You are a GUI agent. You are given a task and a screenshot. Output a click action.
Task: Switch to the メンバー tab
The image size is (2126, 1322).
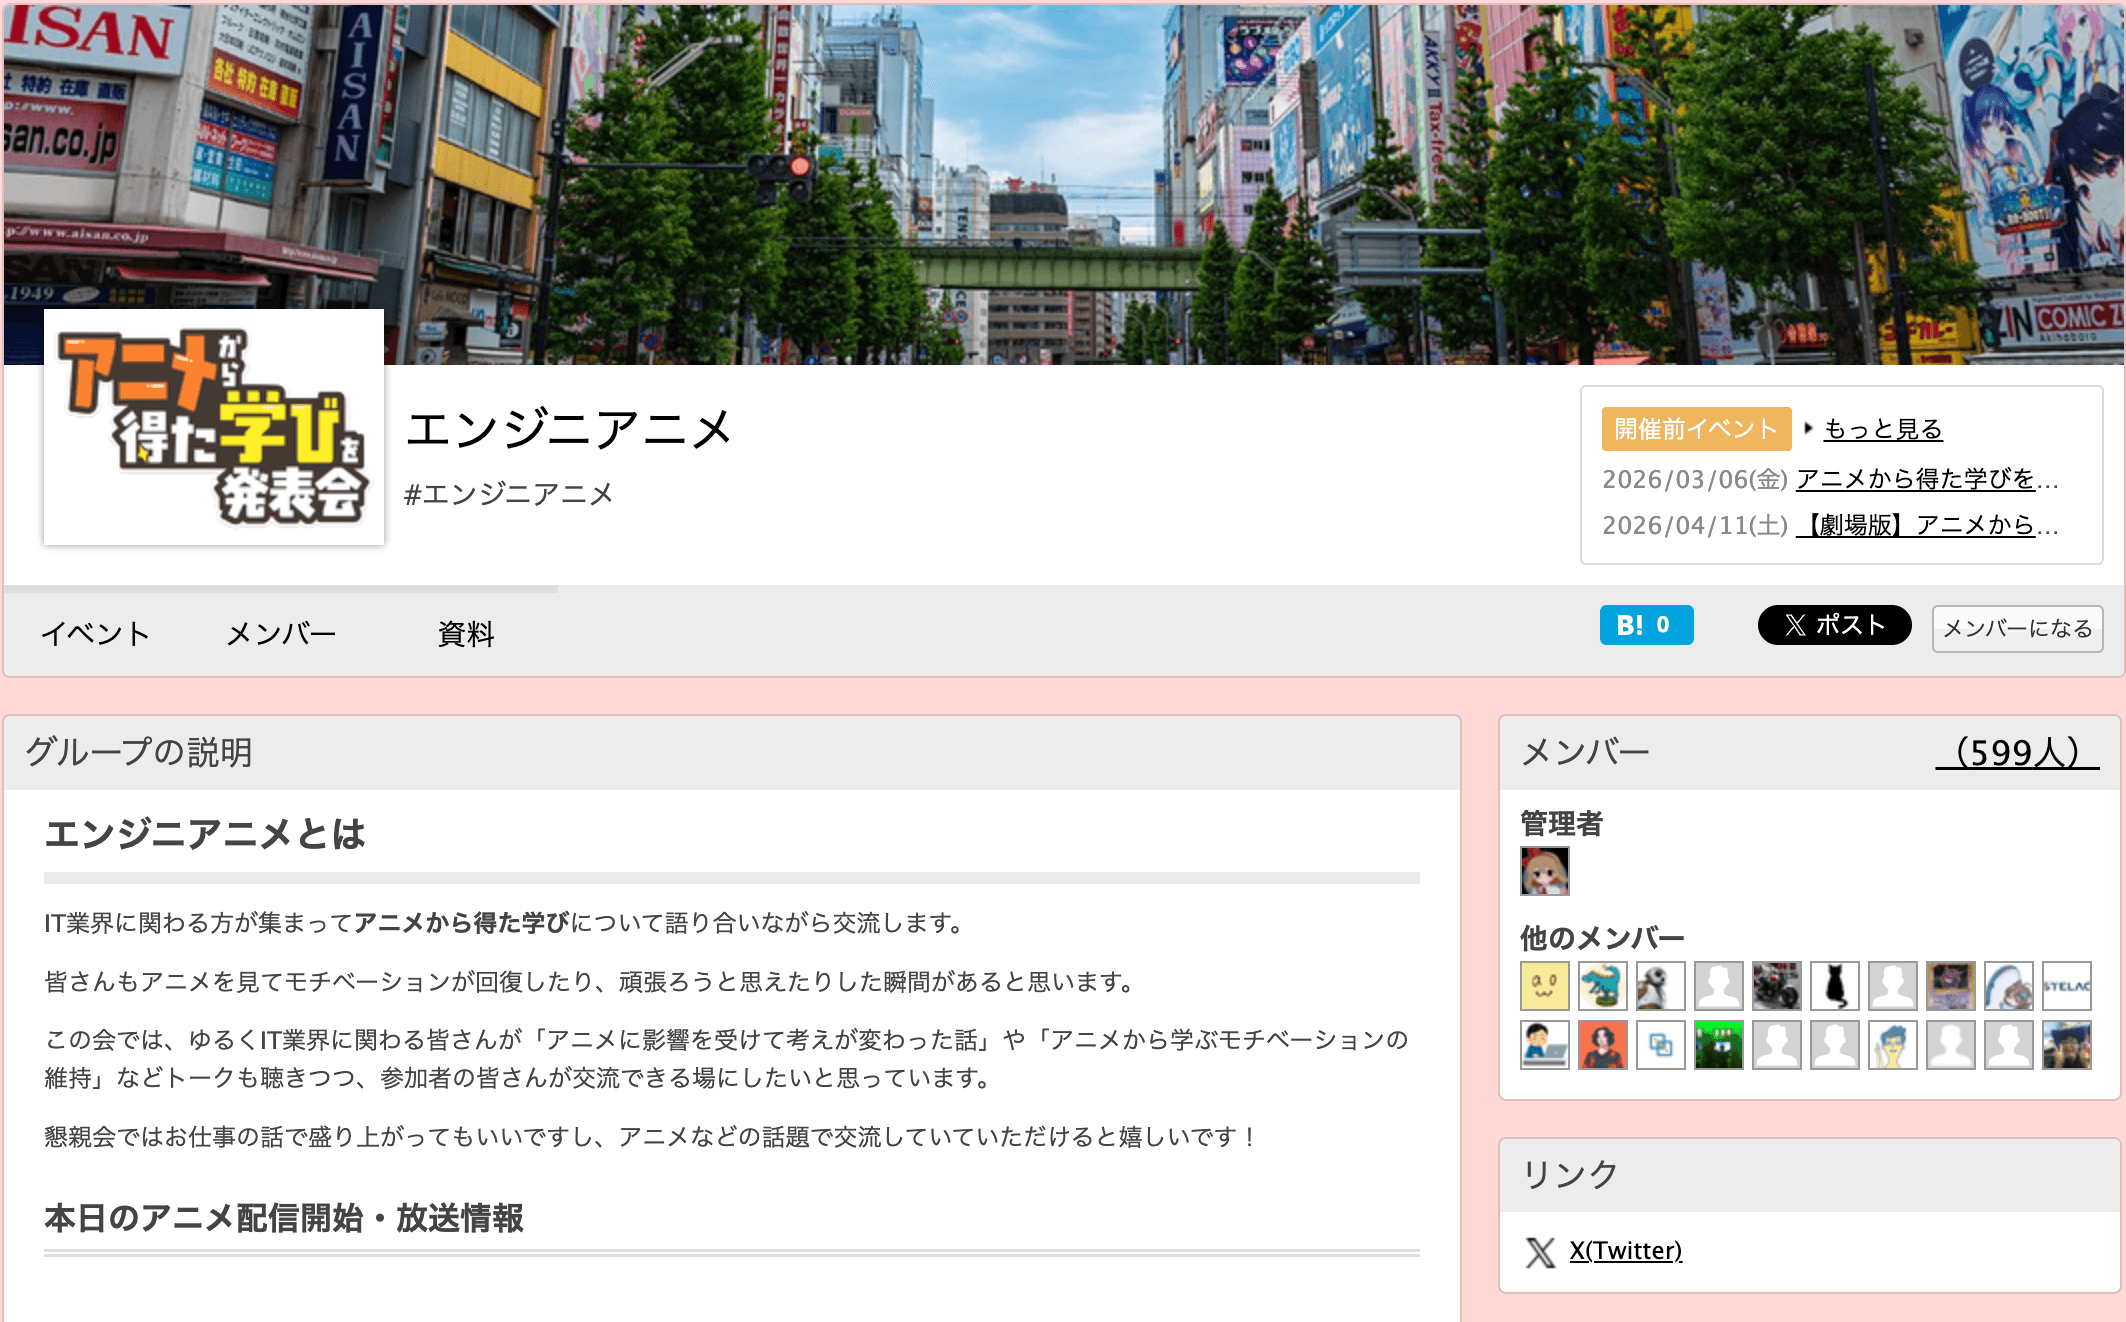pyautogui.click(x=281, y=631)
